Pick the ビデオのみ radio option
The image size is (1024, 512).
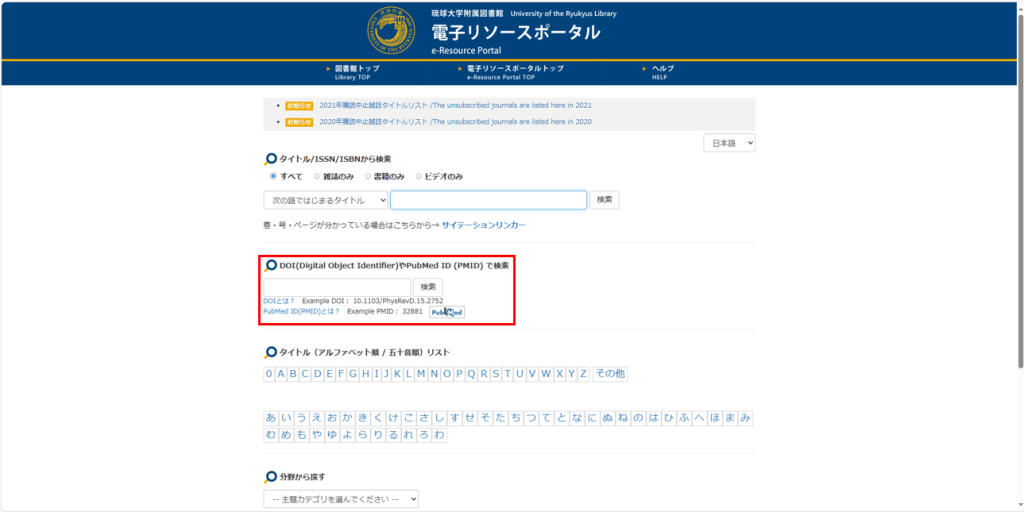(x=419, y=176)
